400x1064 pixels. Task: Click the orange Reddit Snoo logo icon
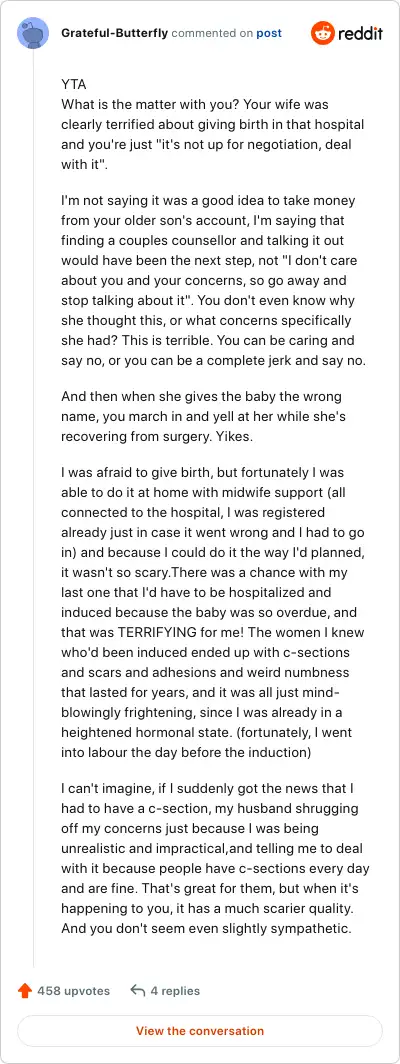point(323,33)
